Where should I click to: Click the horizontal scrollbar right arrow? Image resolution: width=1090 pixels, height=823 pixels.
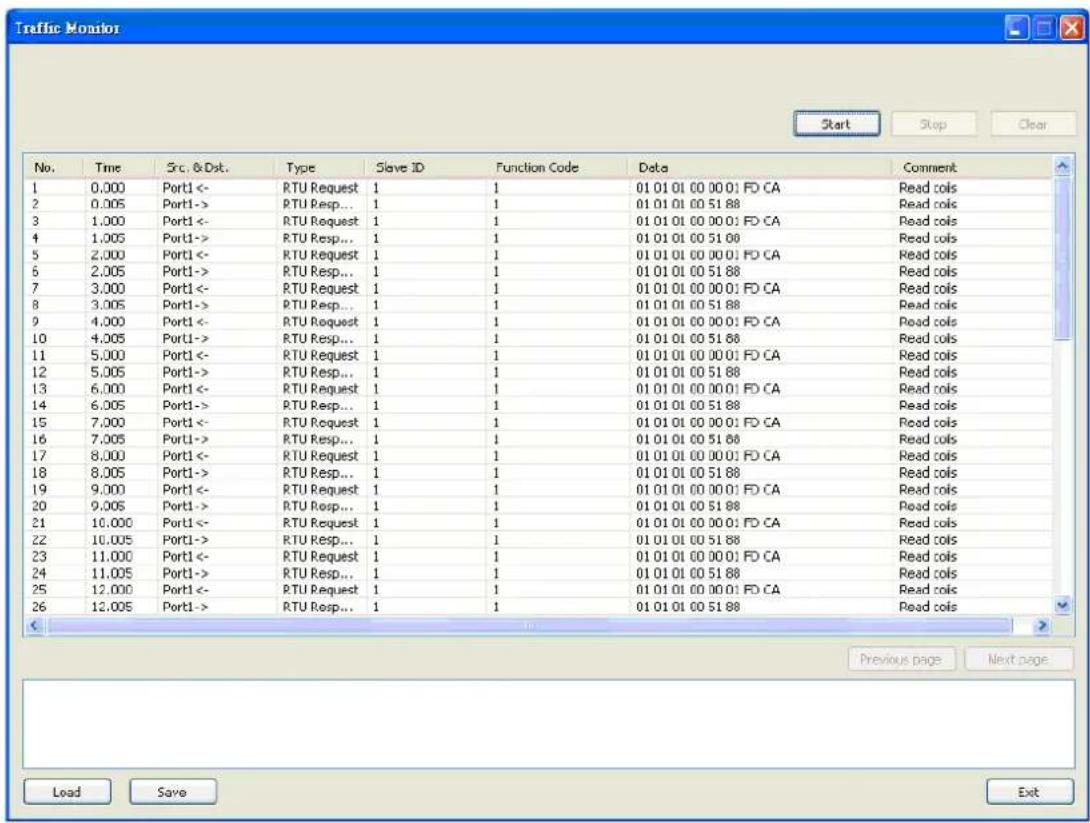coord(1041,626)
